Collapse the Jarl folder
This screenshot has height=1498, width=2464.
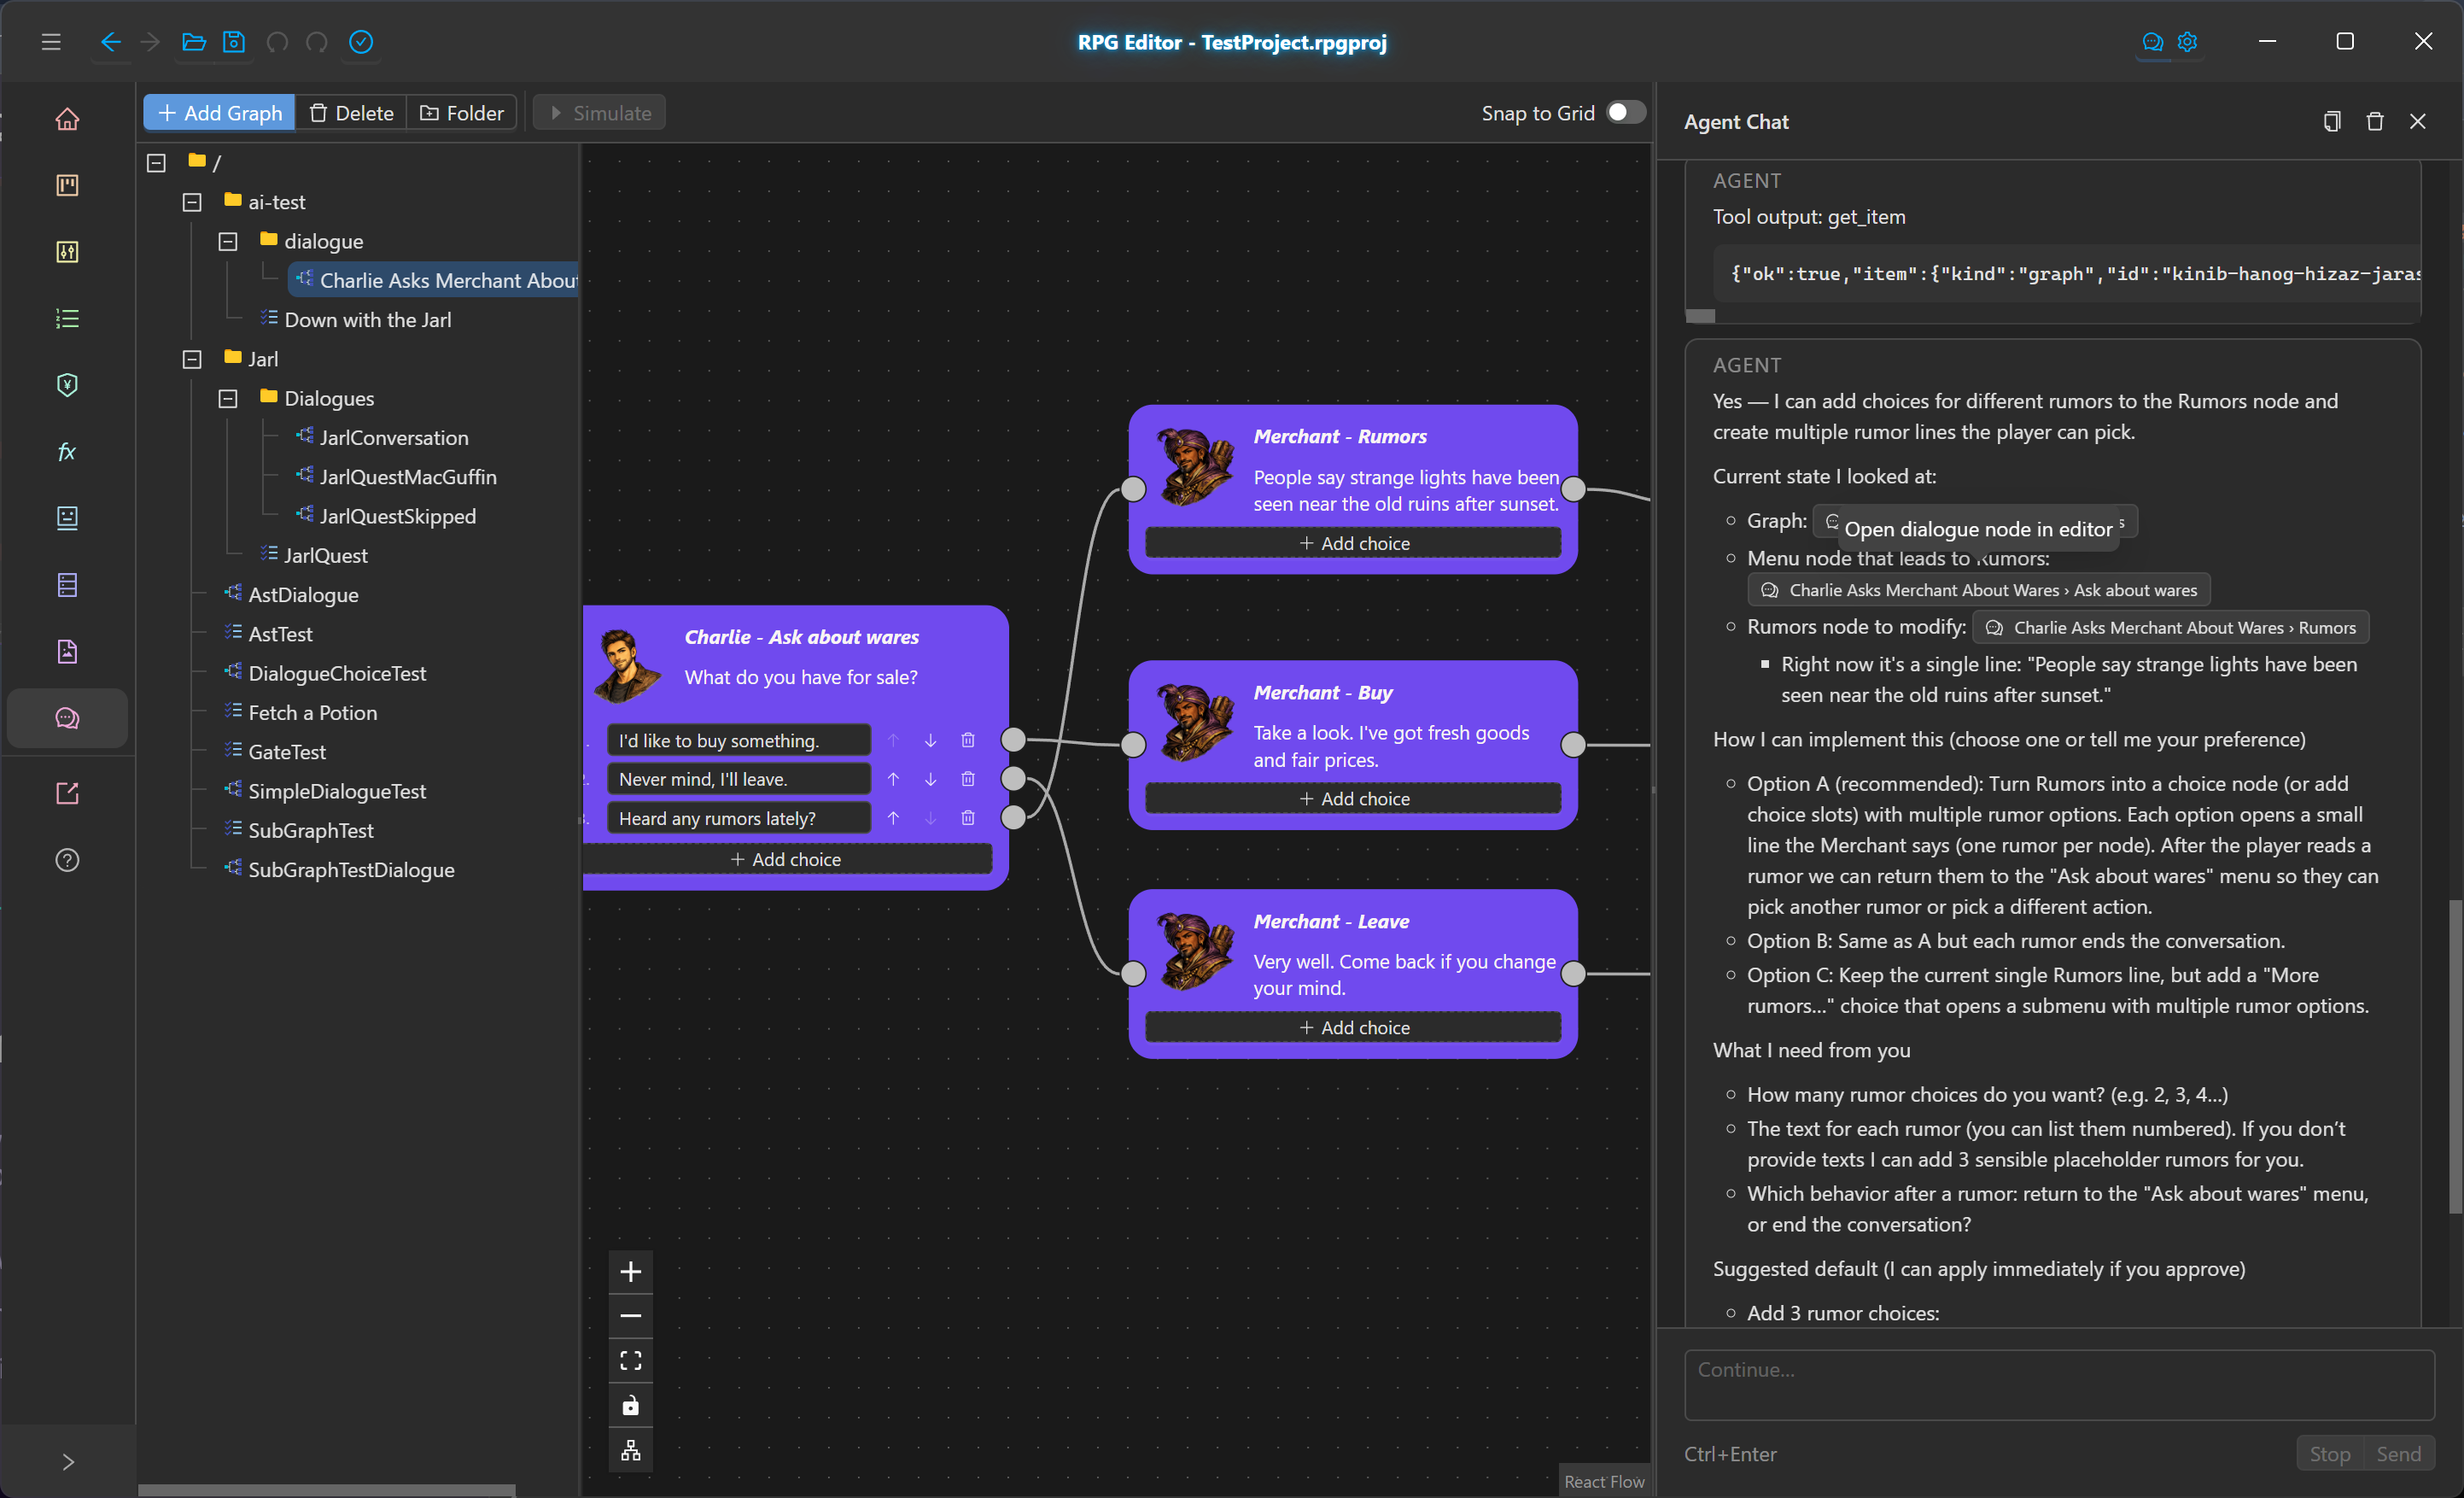pyautogui.click(x=192, y=359)
